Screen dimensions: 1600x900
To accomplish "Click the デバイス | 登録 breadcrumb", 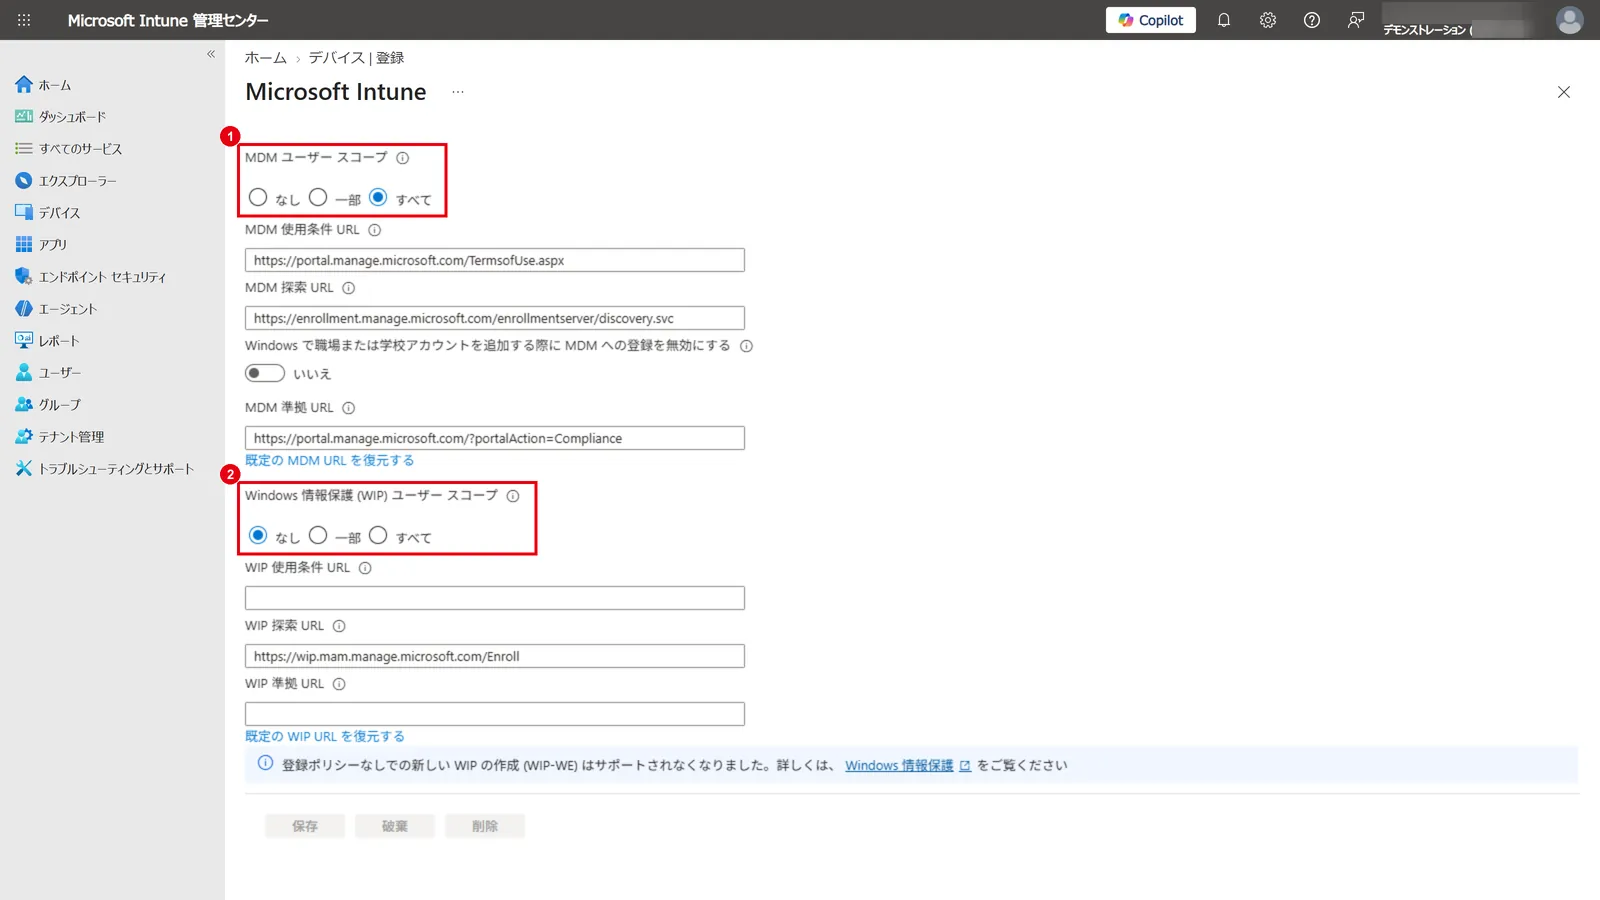I will coord(356,58).
